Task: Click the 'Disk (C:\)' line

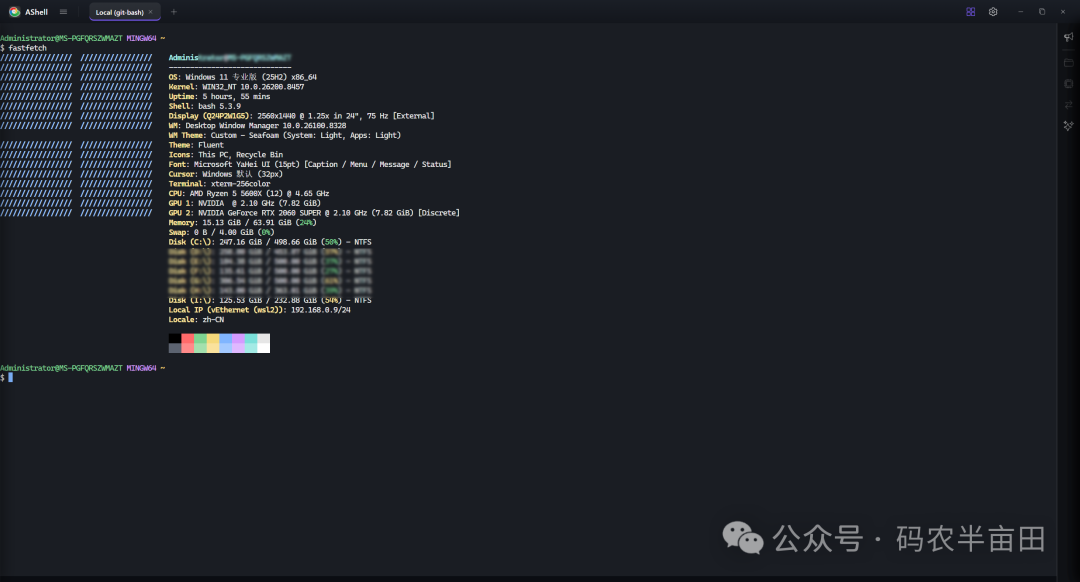Action: (270, 242)
